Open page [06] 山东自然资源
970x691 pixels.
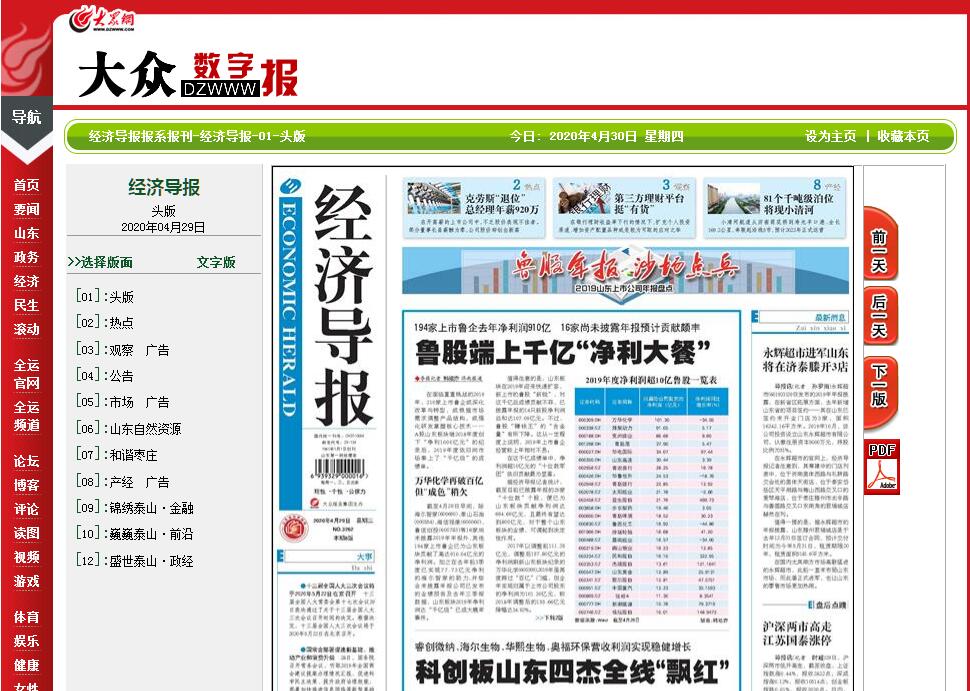[x=129, y=428]
